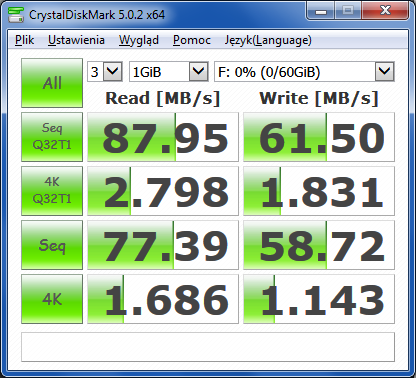Run the plain Seq test button
The image size is (416, 378).
pyautogui.click(x=52, y=245)
